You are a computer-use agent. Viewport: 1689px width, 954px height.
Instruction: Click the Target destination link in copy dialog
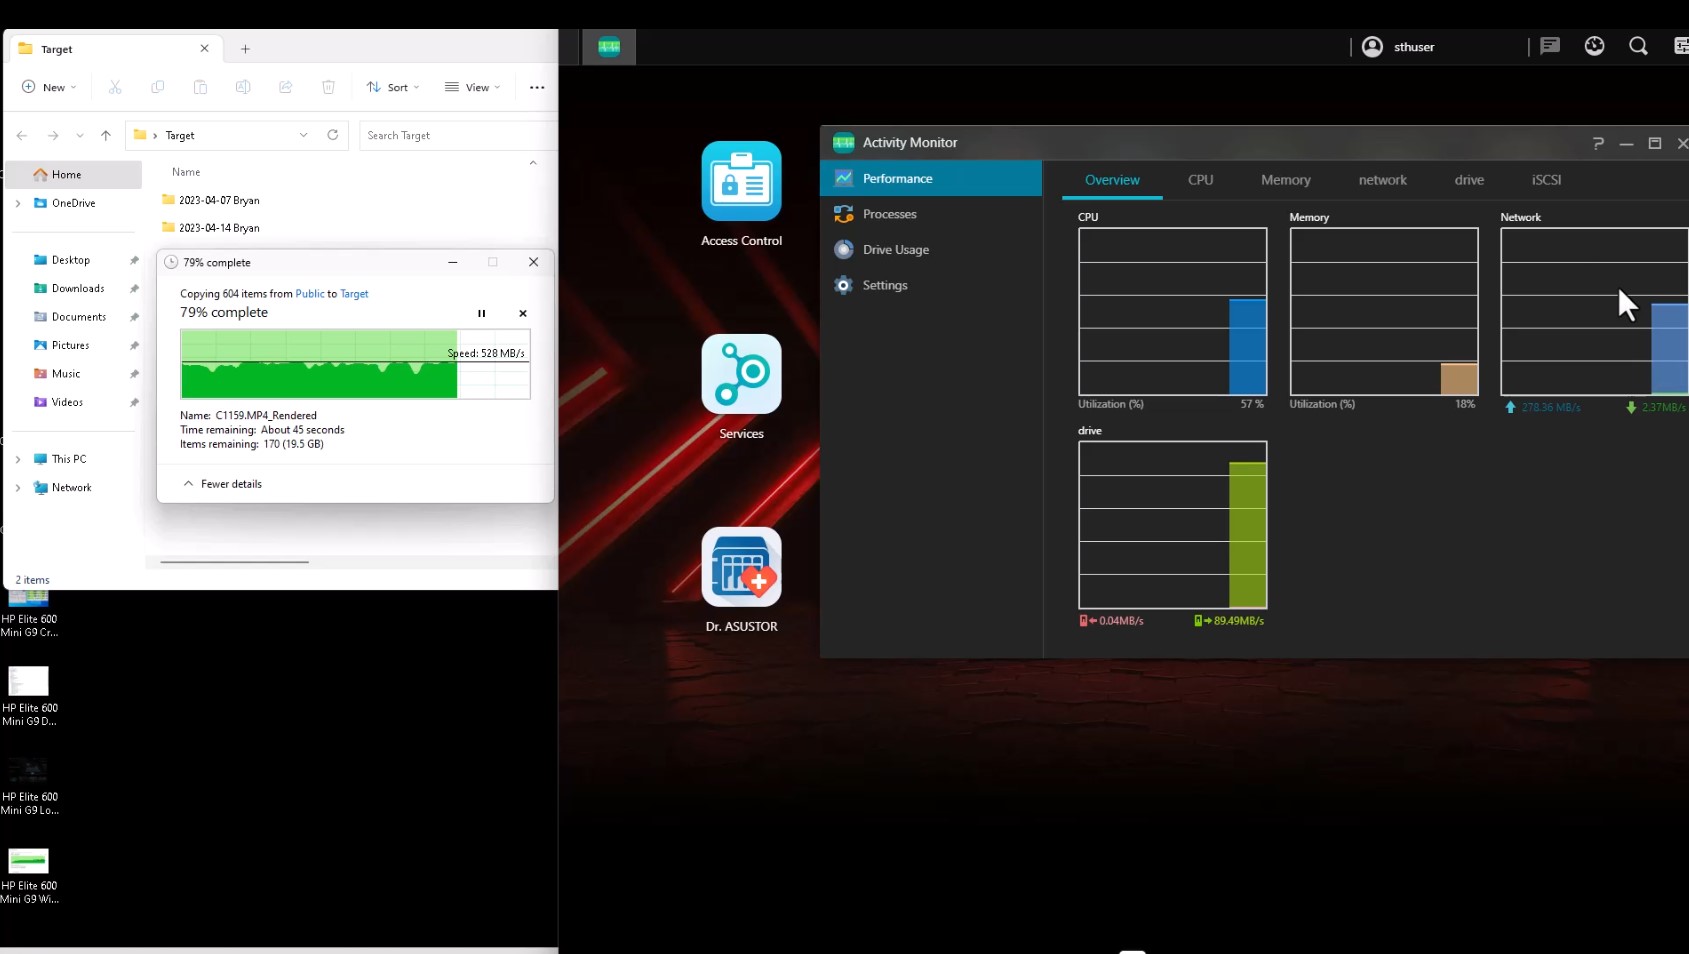click(354, 294)
